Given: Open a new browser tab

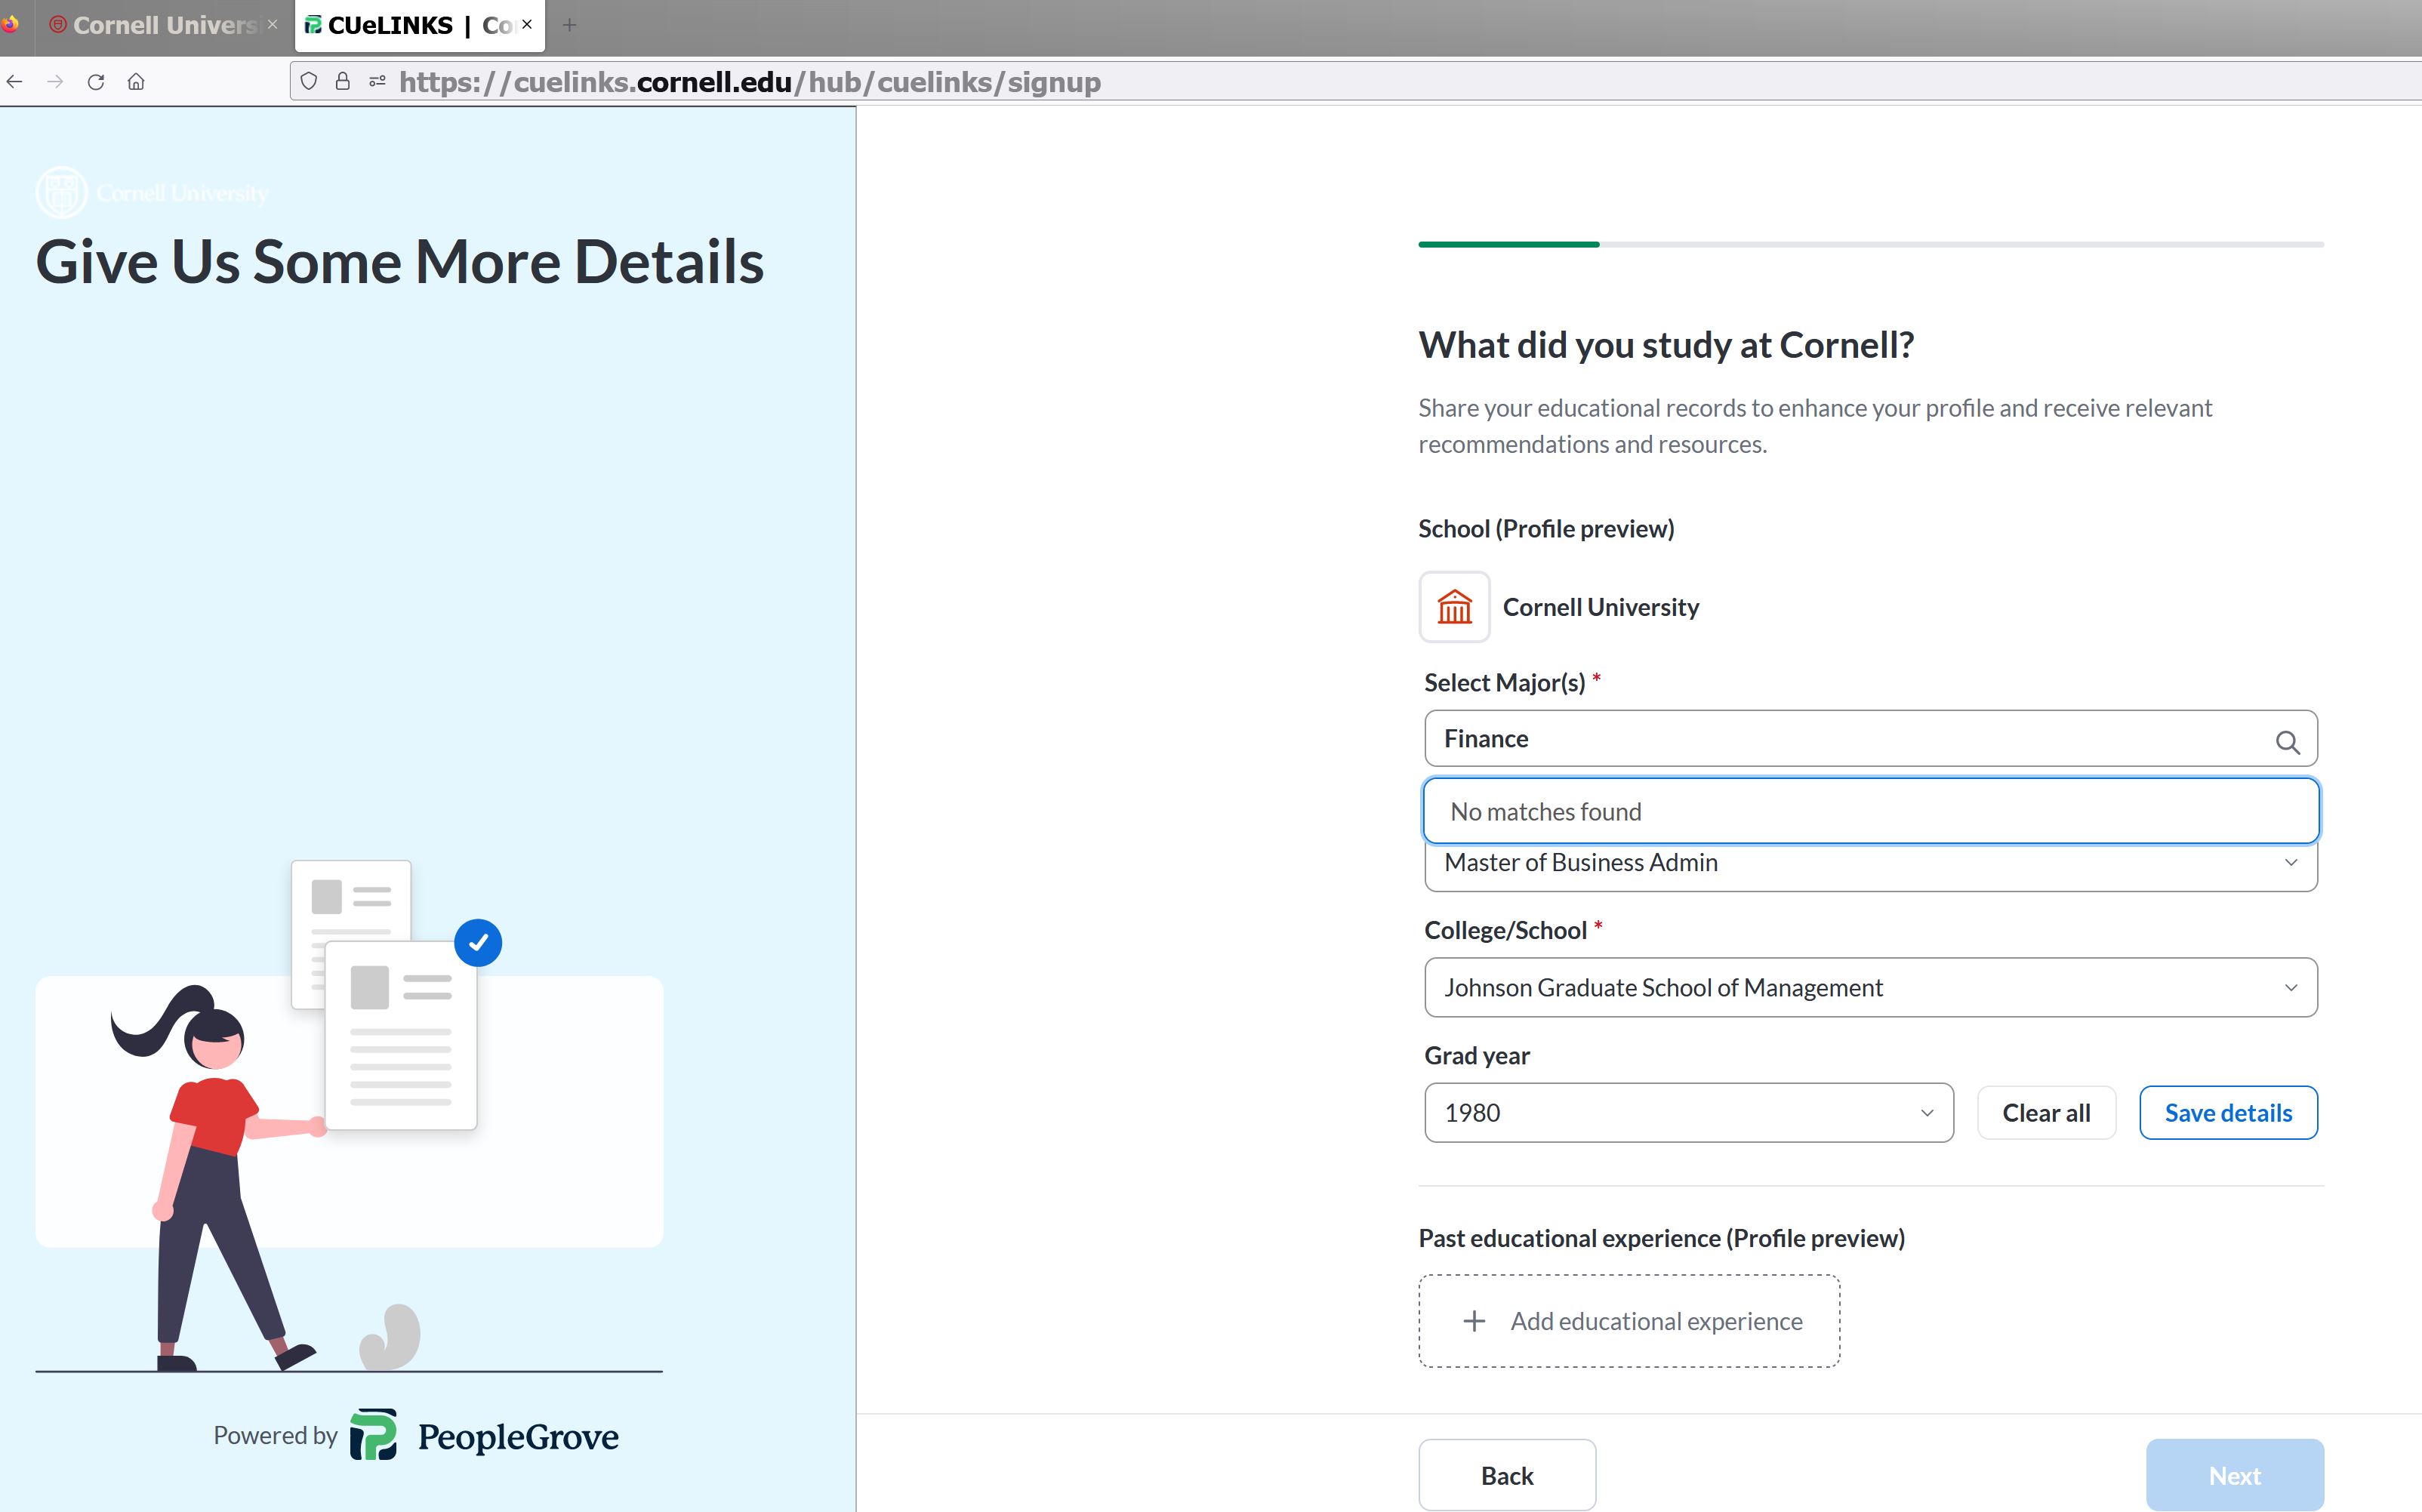Looking at the screenshot, I should tap(570, 25).
